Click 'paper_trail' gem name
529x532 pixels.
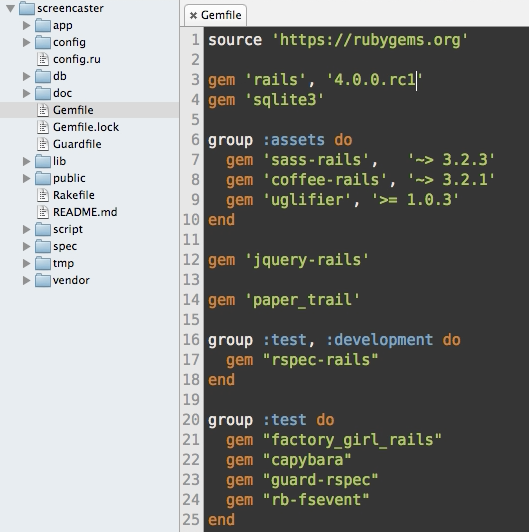pyautogui.click(x=302, y=300)
